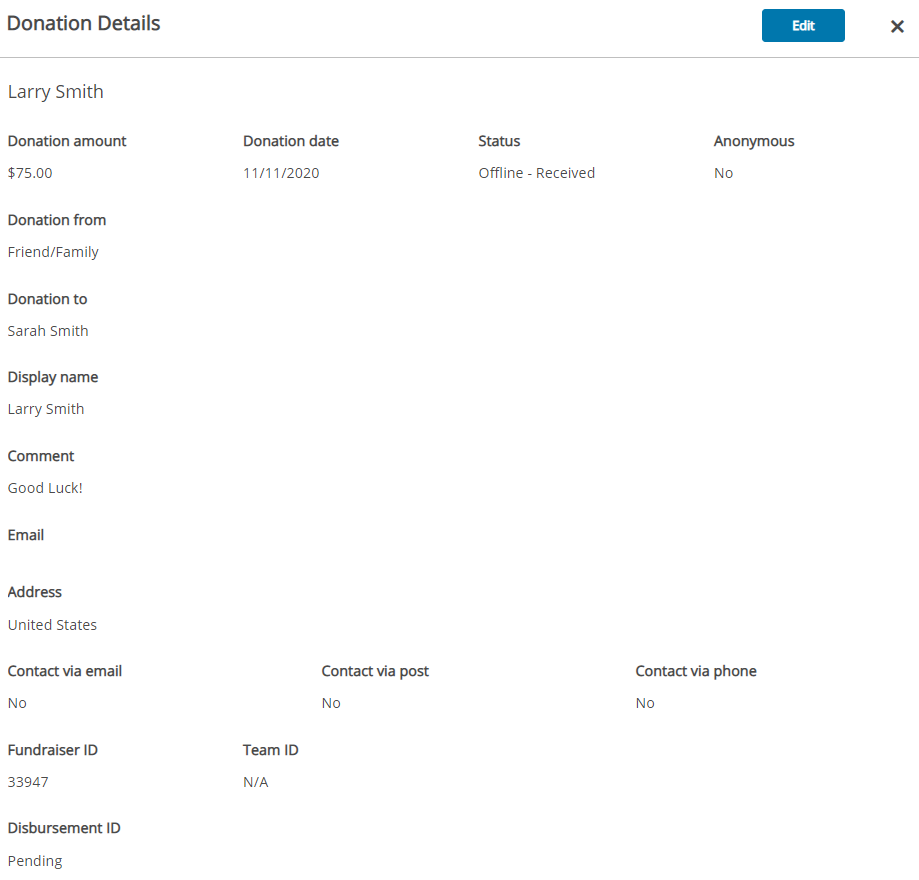919x880 pixels.
Task: Click the Status label
Action: [499, 141]
